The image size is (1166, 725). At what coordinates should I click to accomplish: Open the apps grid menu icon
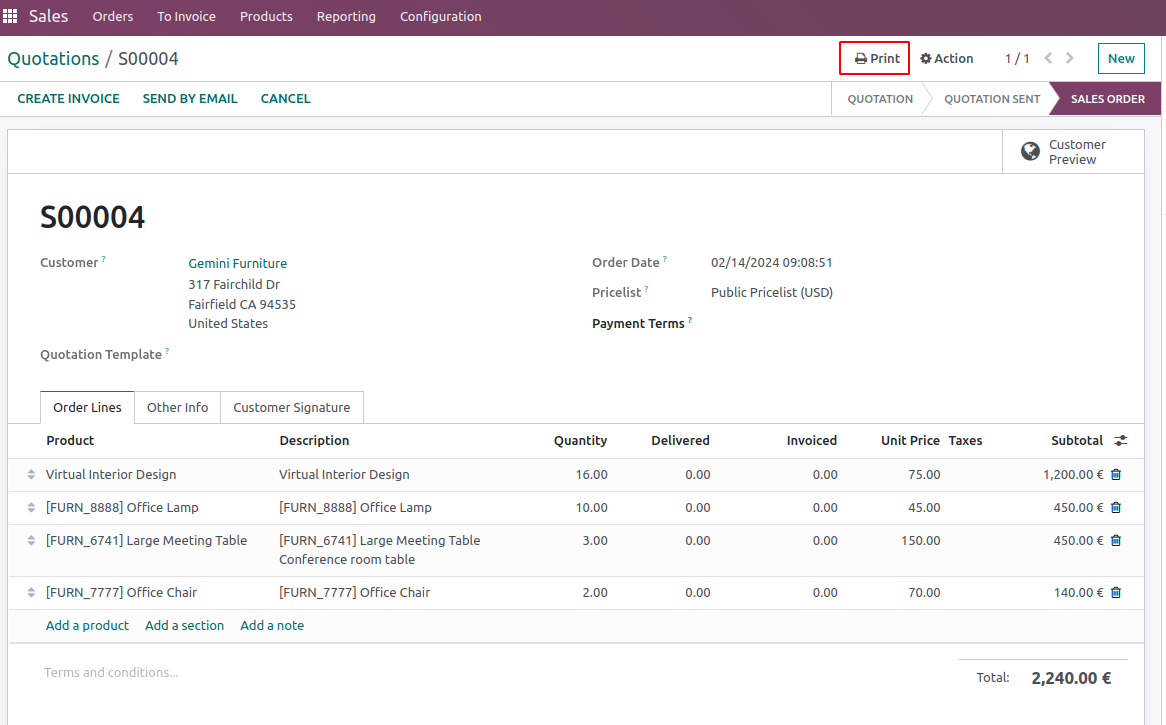11,17
